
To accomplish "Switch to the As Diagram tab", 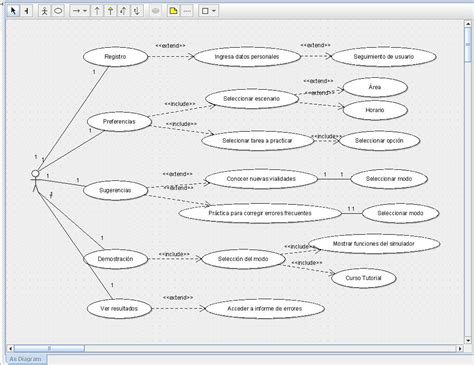I will point(26,359).
